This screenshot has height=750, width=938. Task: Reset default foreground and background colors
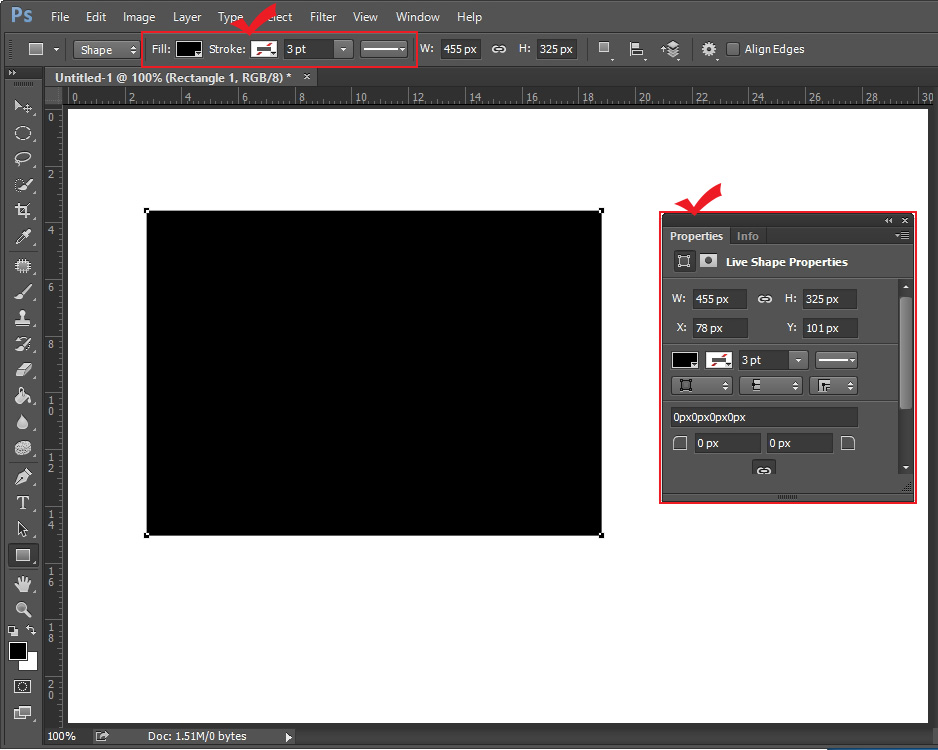tap(13, 630)
